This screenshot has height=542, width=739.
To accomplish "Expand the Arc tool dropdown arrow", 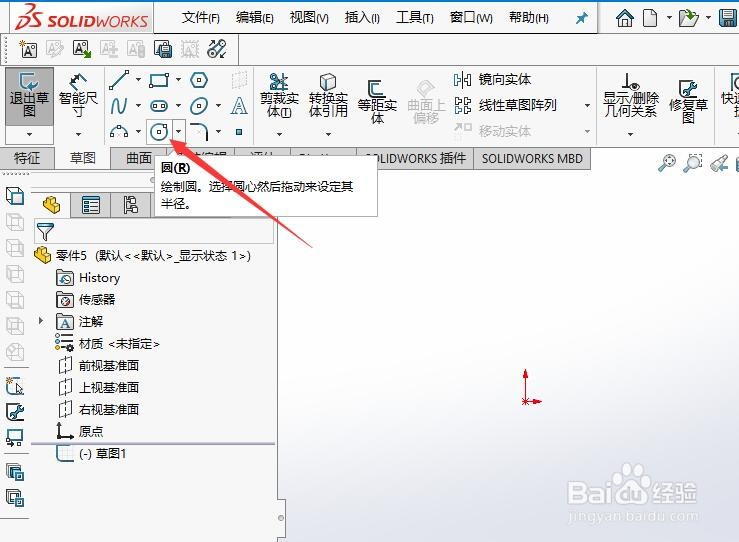I will [138, 131].
